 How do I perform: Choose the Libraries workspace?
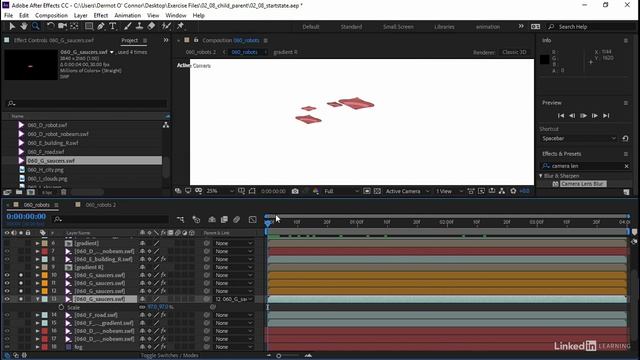click(x=444, y=27)
